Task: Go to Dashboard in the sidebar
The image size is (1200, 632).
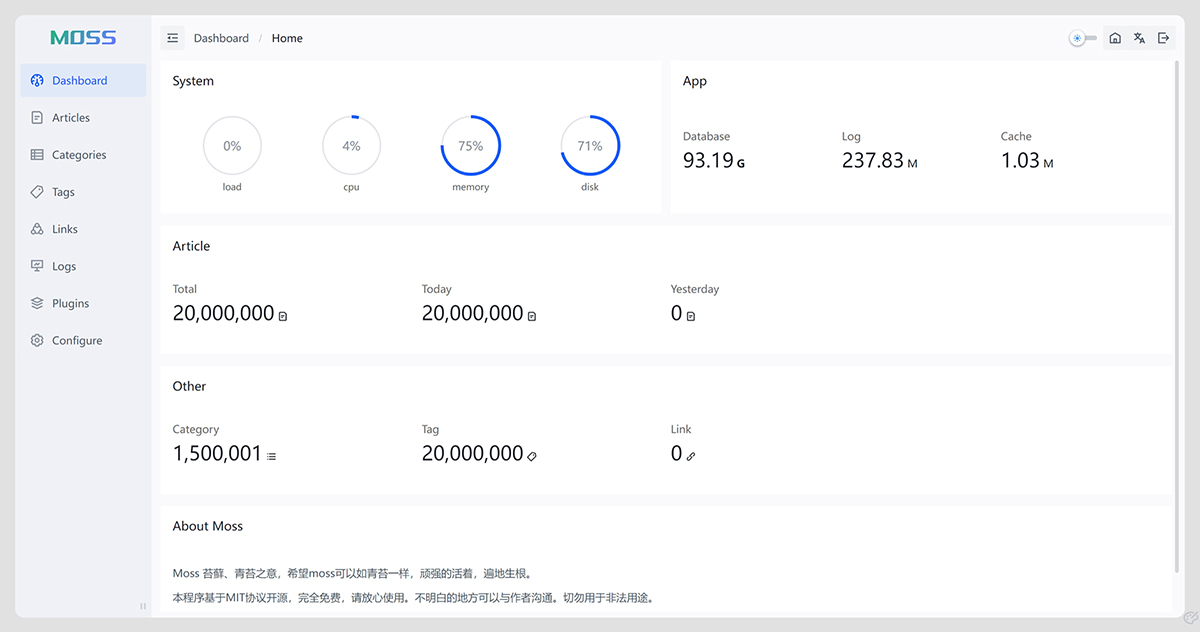Action: tap(80, 81)
